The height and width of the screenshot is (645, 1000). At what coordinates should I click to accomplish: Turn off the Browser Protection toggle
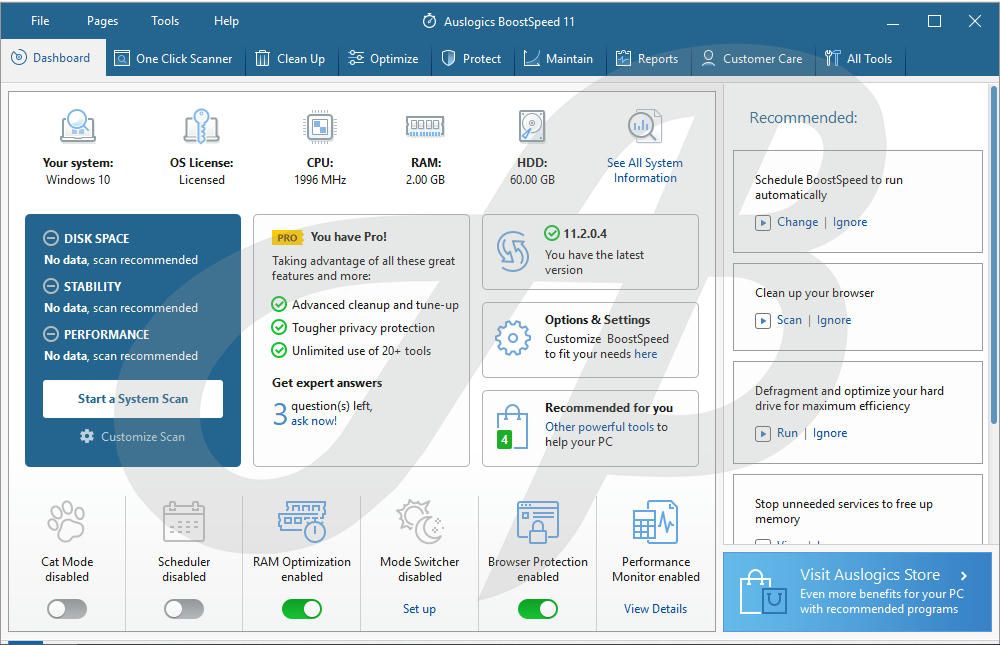pos(538,609)
